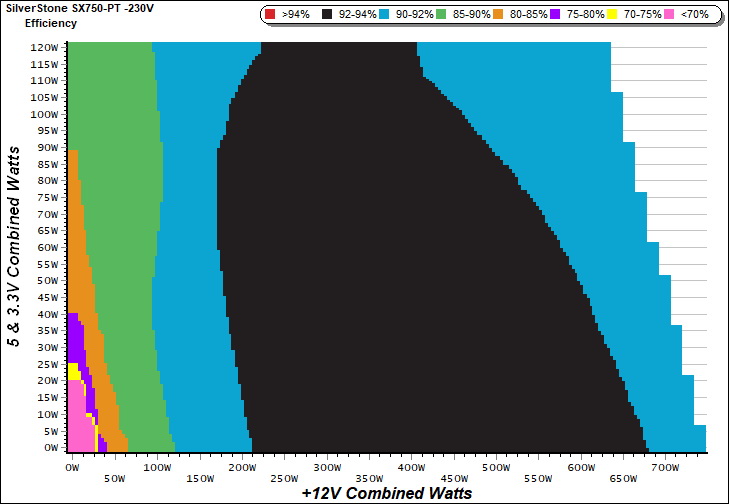Screen dimensions: 729x504
Task: Select the pink <70% legend swatch
Action: point(671,15)
